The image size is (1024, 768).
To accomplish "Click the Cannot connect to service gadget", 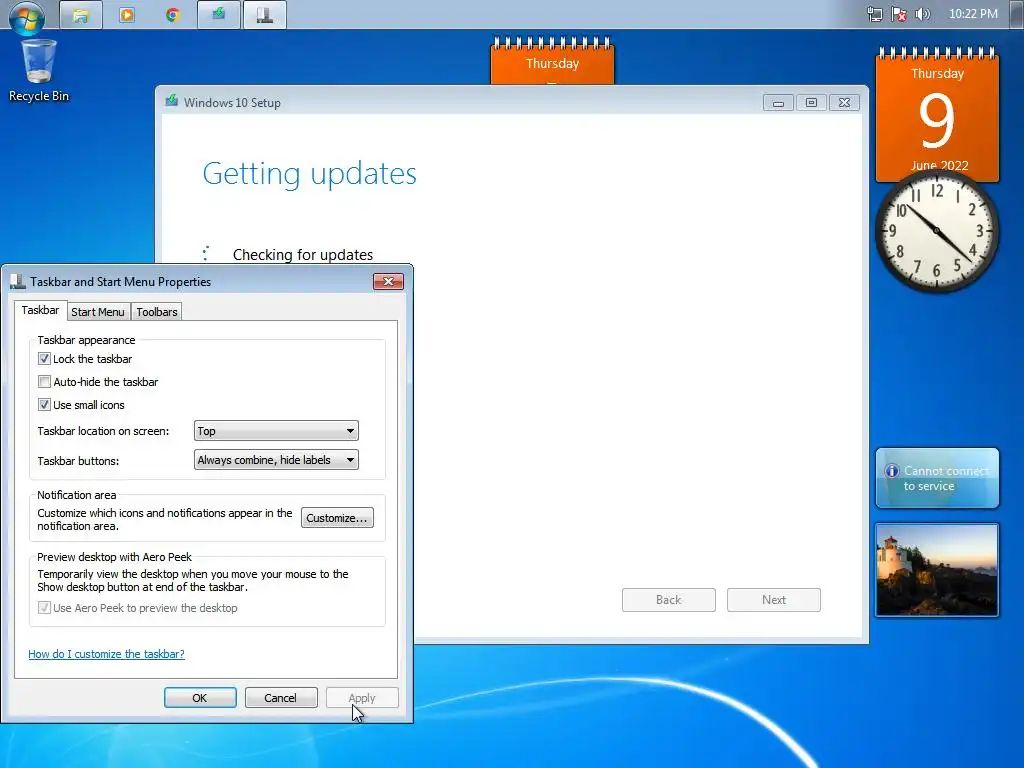I will pos(937,478).
